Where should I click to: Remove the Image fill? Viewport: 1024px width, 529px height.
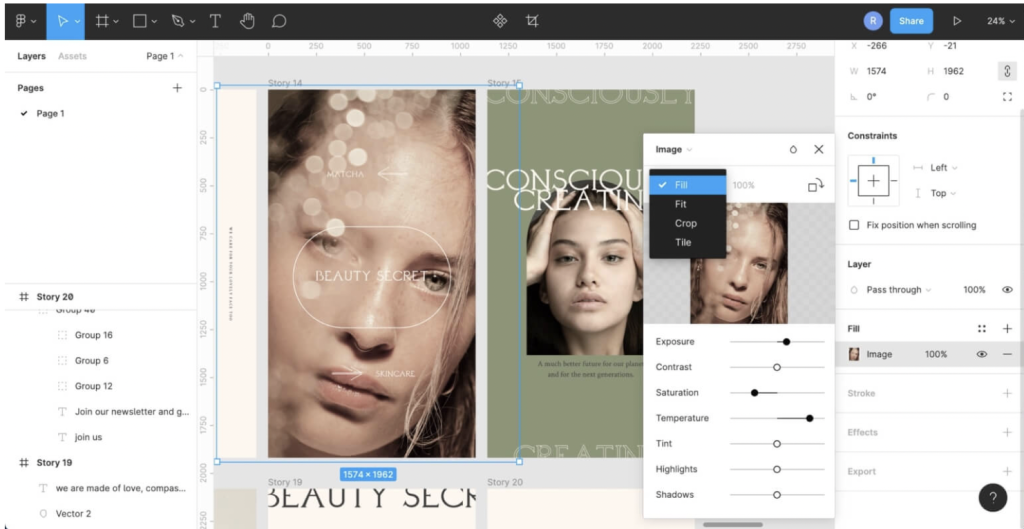tap(1007, 354)
